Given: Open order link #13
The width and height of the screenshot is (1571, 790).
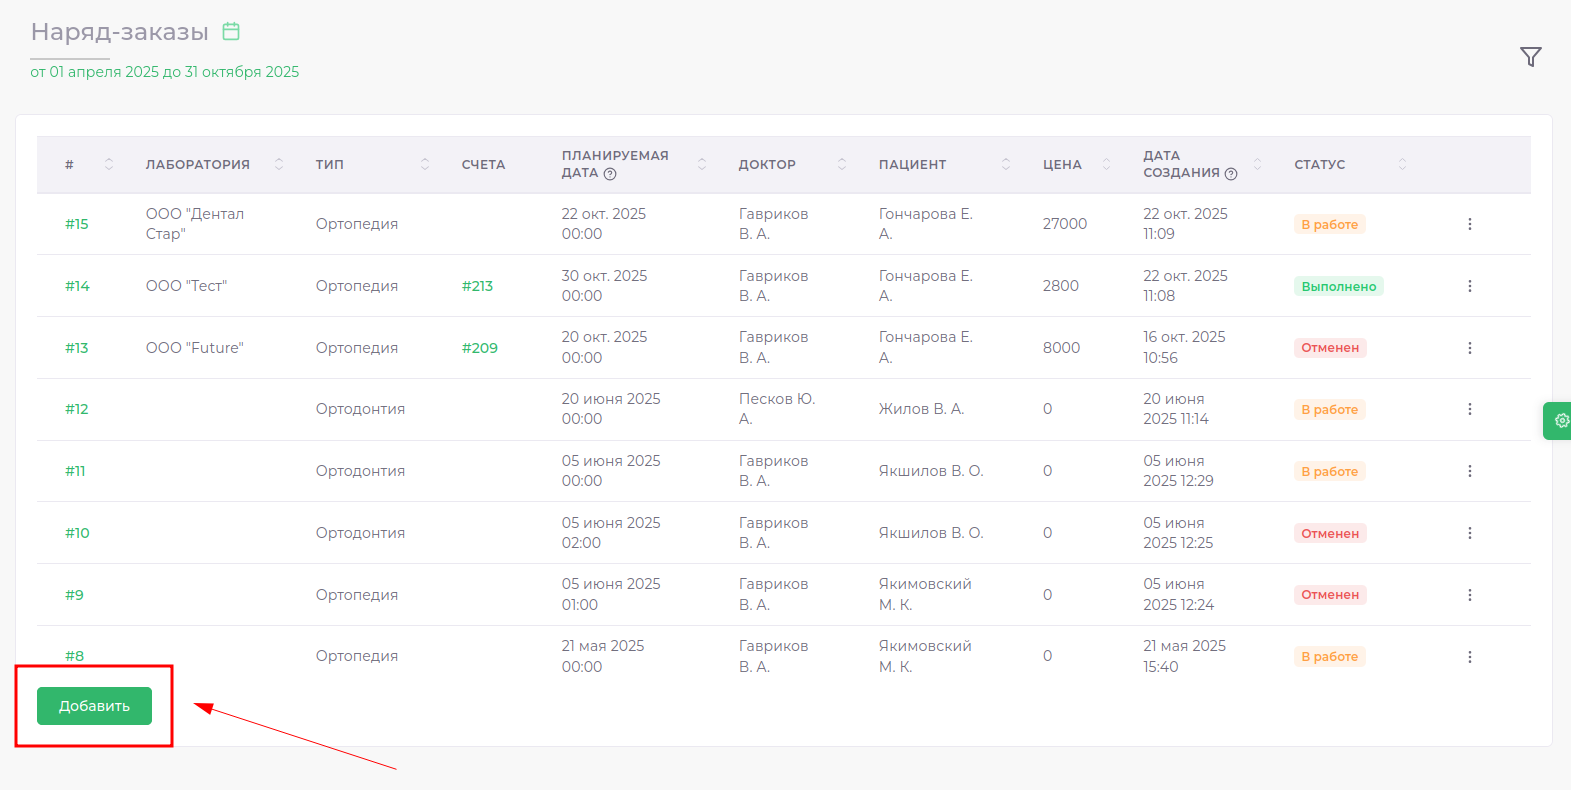Looking at the screenshot, I should pos(77,348).
